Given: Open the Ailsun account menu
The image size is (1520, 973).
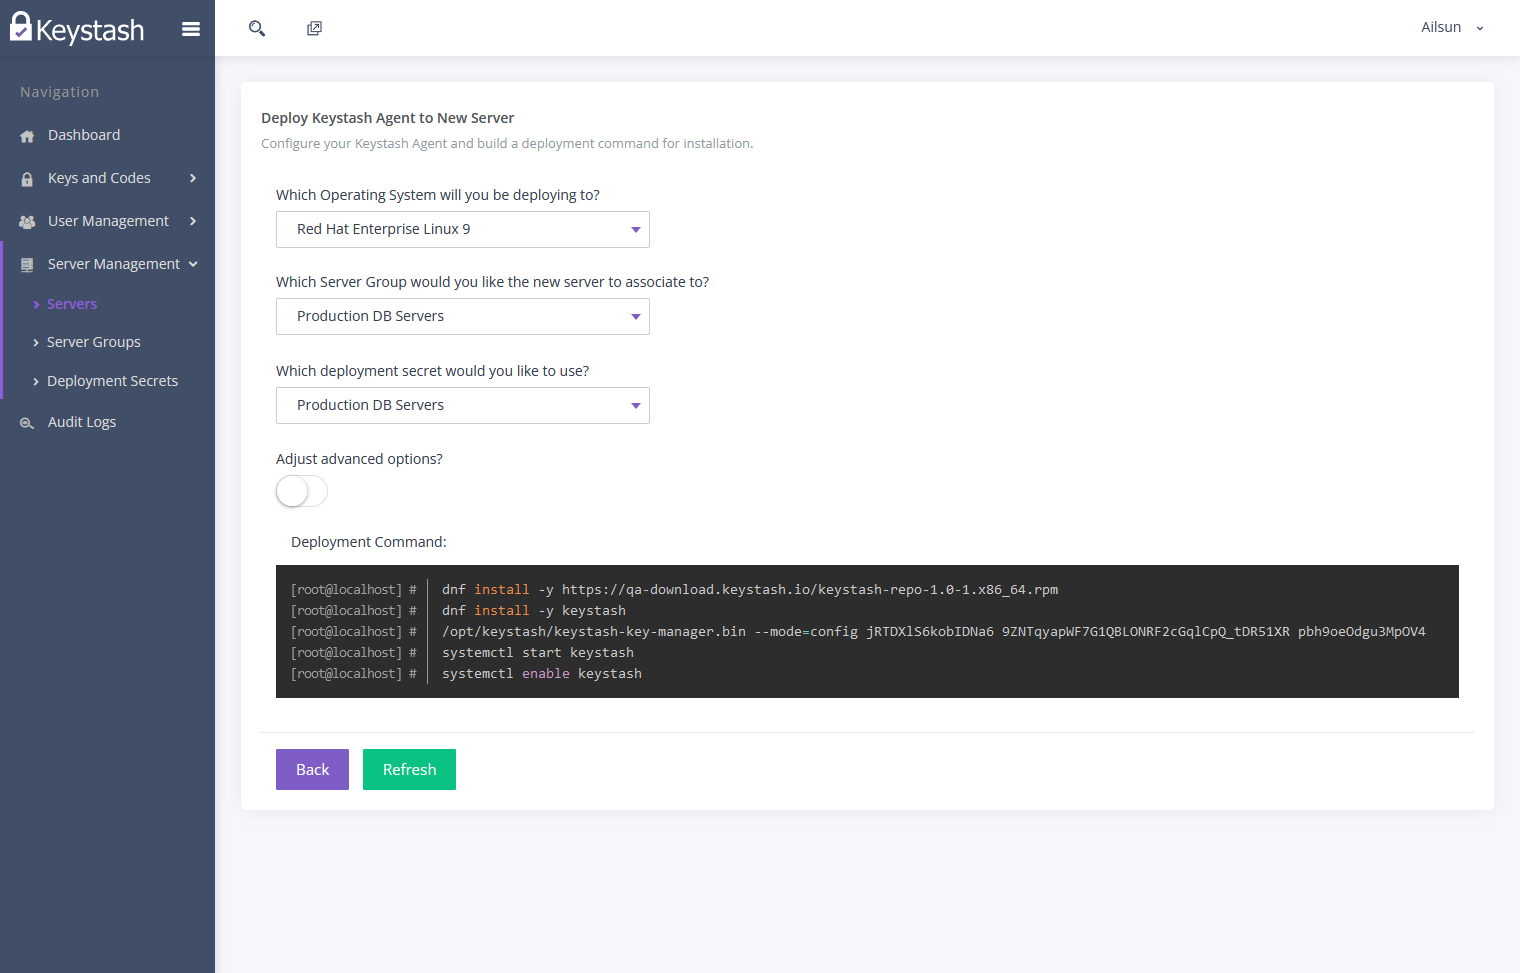Looking at the screenshot, I should (x=1452, y=27).
